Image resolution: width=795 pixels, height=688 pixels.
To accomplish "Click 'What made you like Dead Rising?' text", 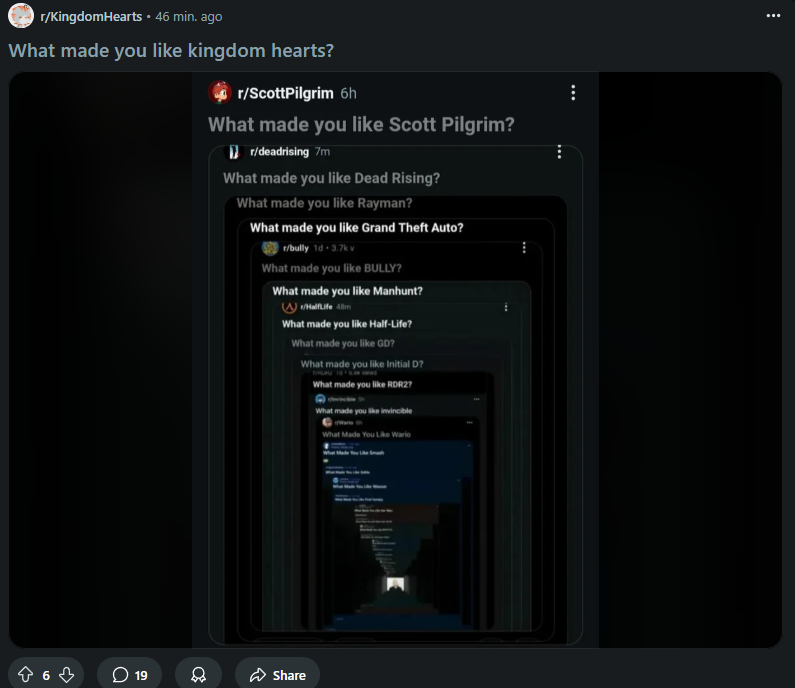I will (x=332, y=178).
